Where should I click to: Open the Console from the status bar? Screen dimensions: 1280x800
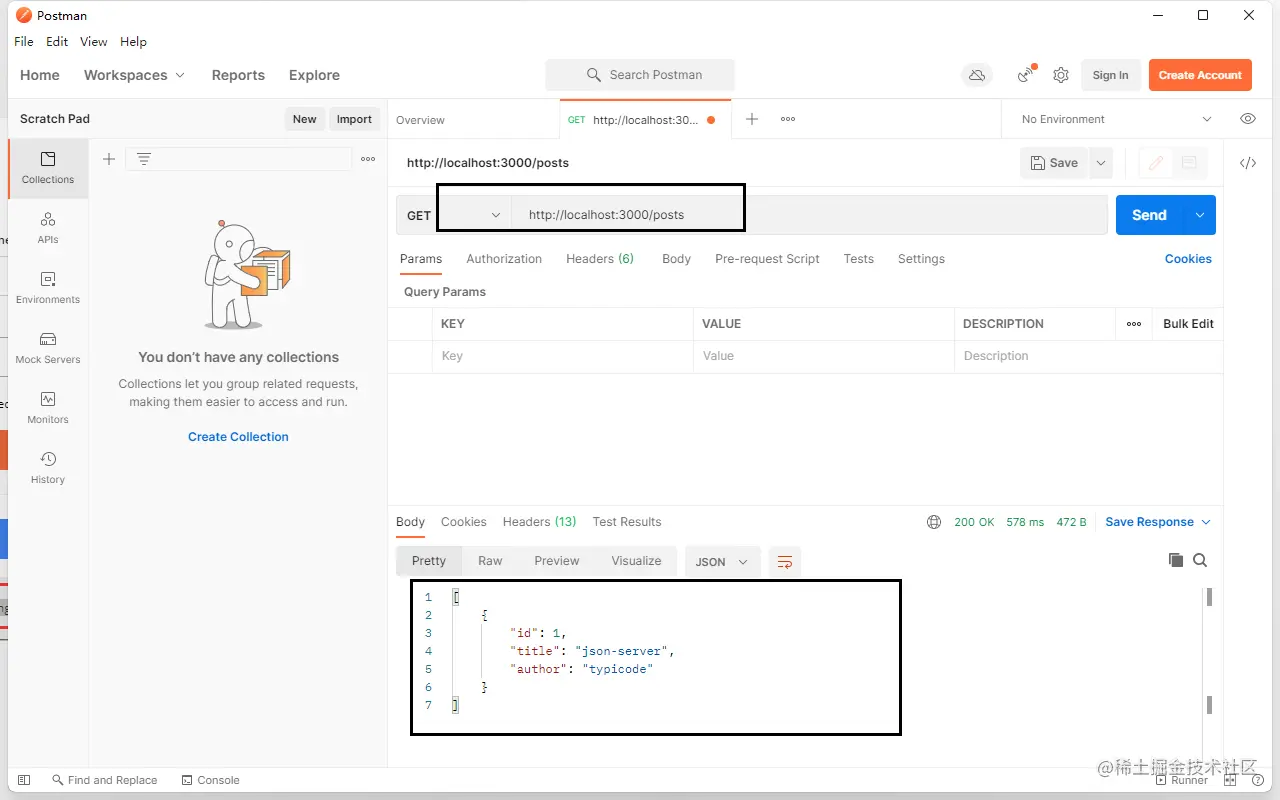click(x=211, y=780)
